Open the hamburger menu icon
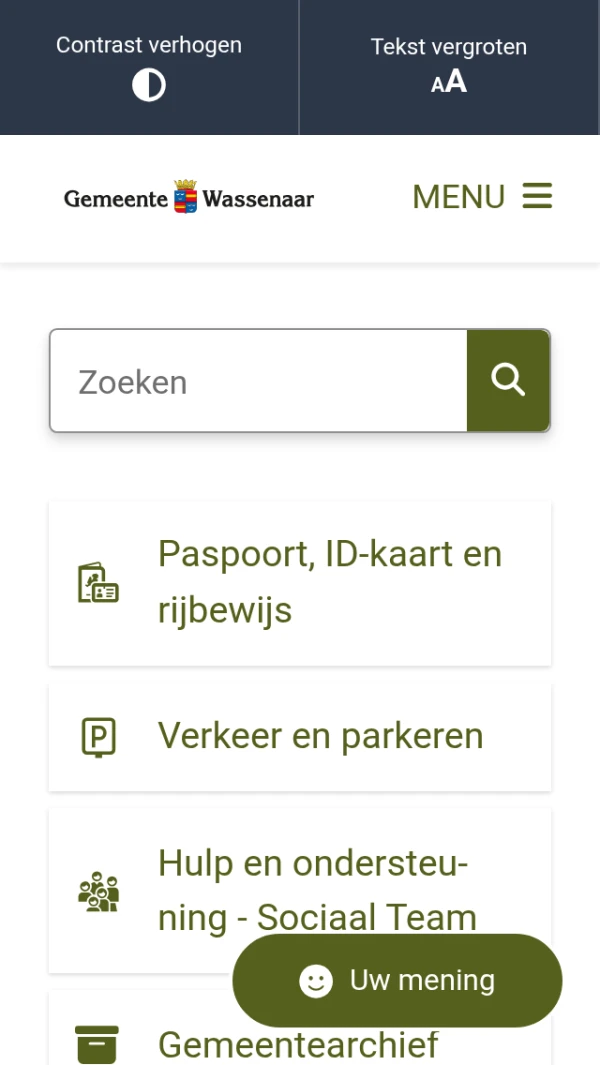The height and width of the screenshot is (1065, 600). 537,196
